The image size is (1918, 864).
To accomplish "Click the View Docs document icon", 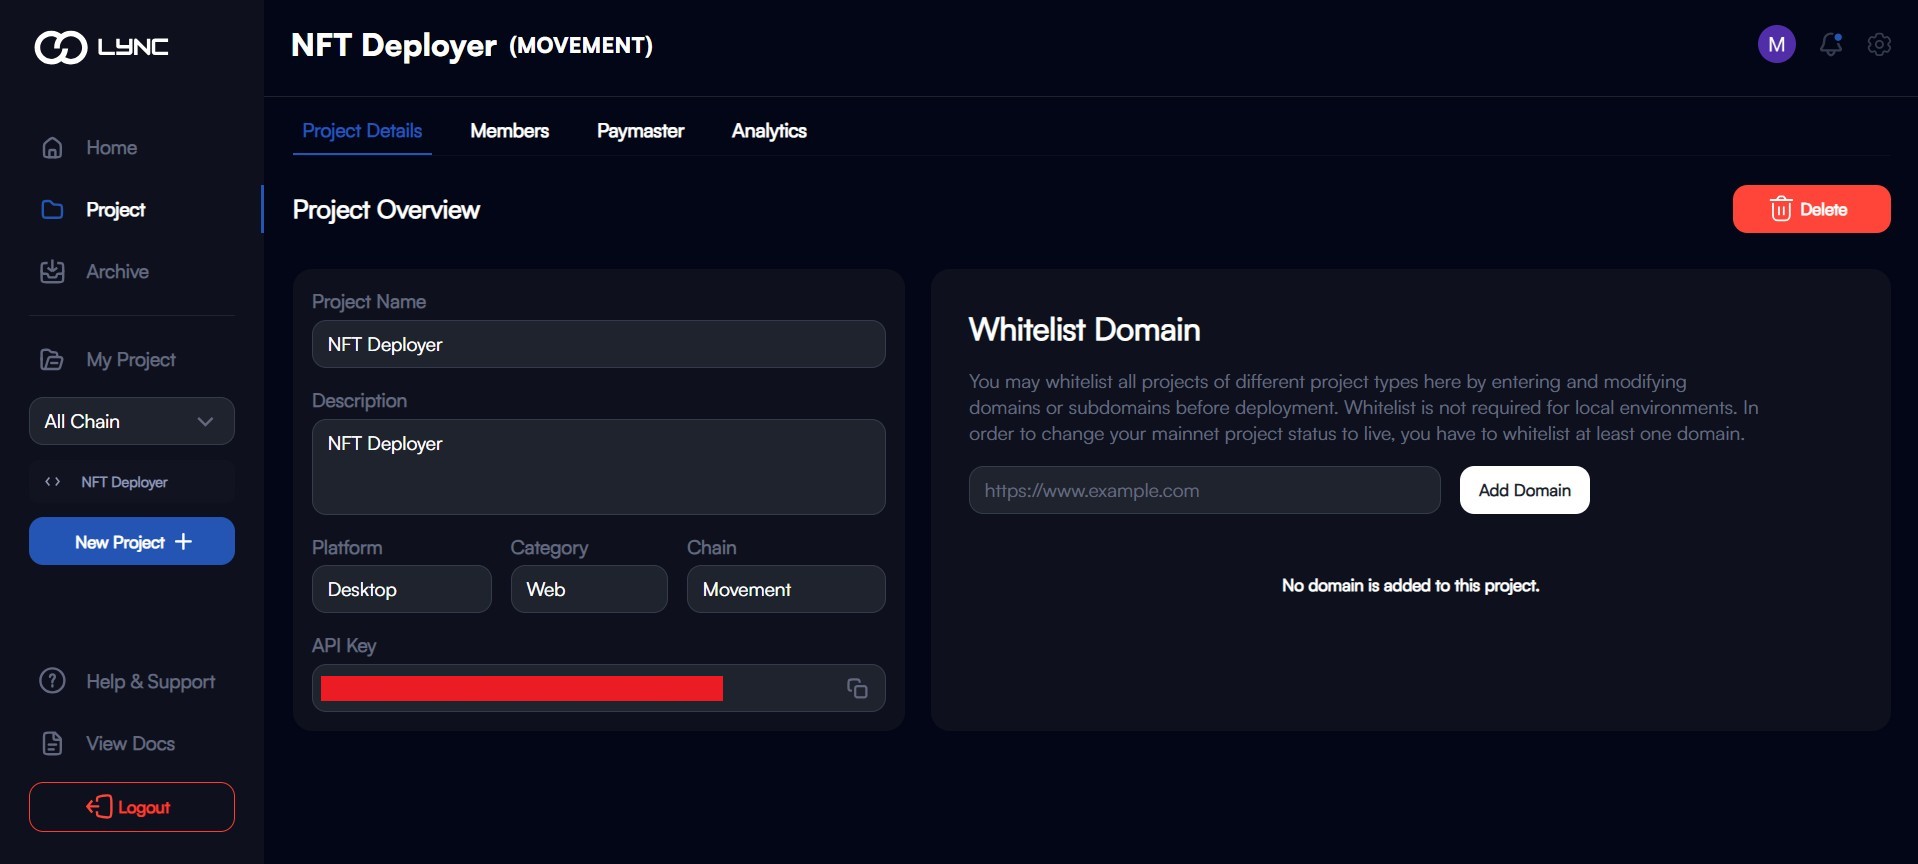I will 52,744.
